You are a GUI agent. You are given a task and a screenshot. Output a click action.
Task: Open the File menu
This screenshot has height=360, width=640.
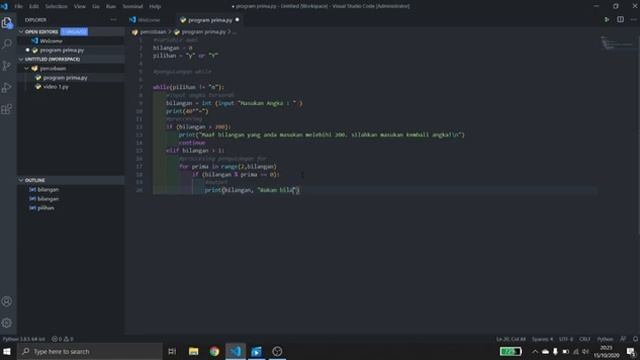19,6
